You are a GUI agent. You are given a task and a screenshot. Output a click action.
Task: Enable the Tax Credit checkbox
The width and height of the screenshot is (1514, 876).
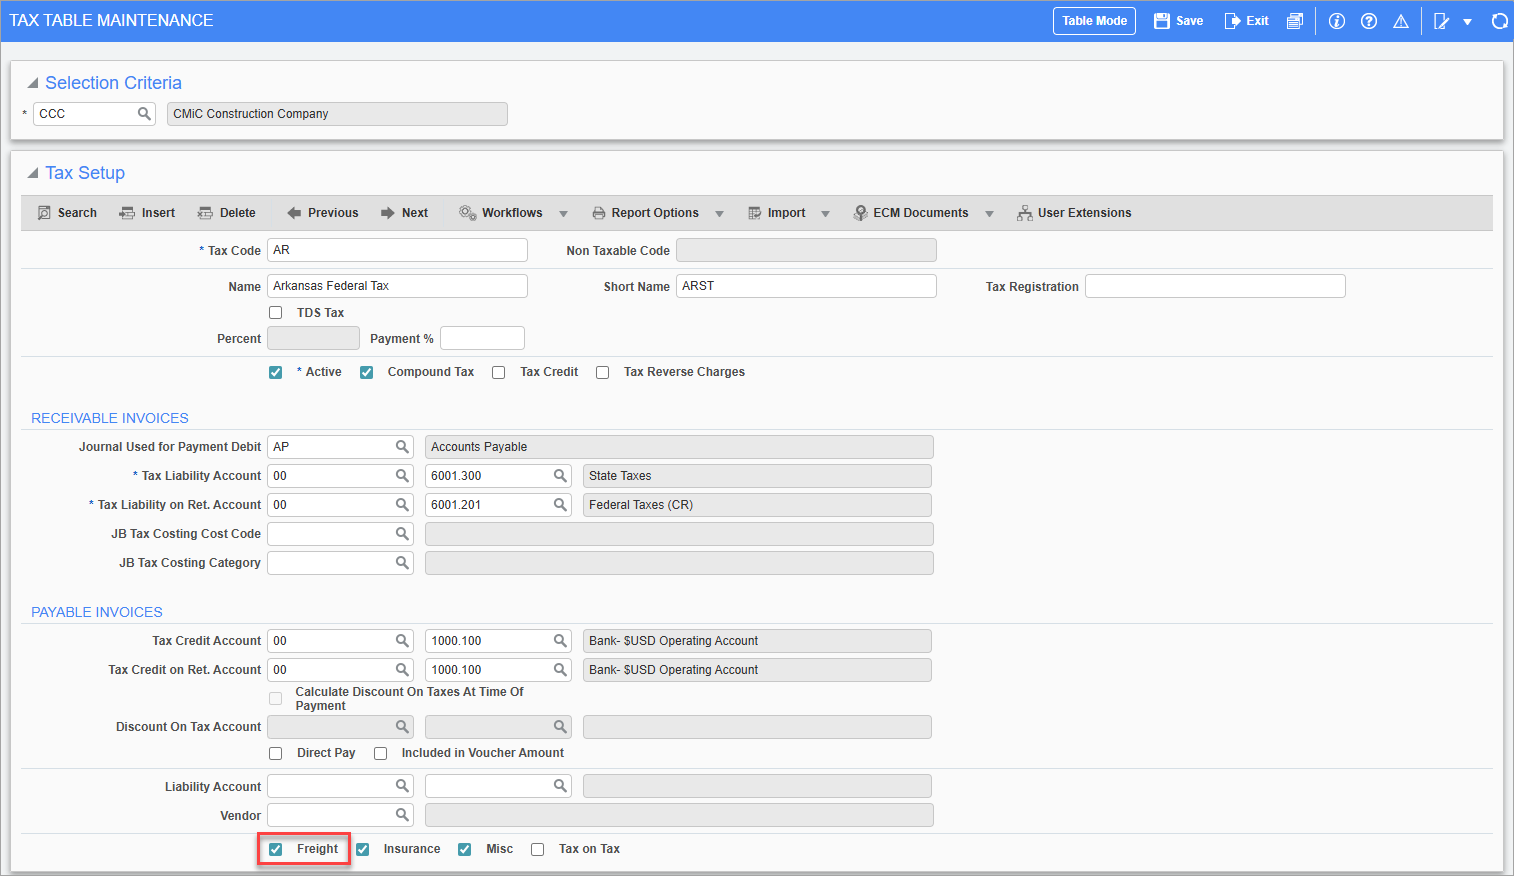(499, 372)
